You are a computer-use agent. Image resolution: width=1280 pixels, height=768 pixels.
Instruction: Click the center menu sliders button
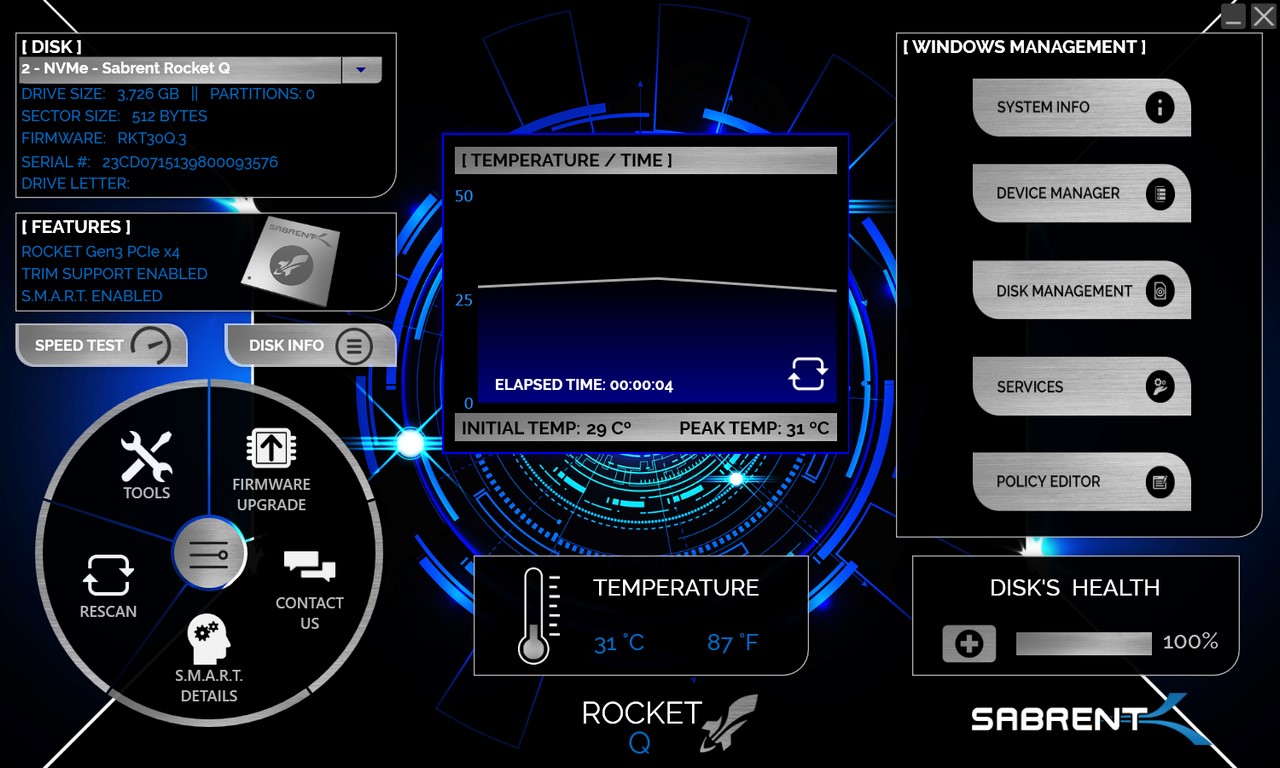[208, 552]
